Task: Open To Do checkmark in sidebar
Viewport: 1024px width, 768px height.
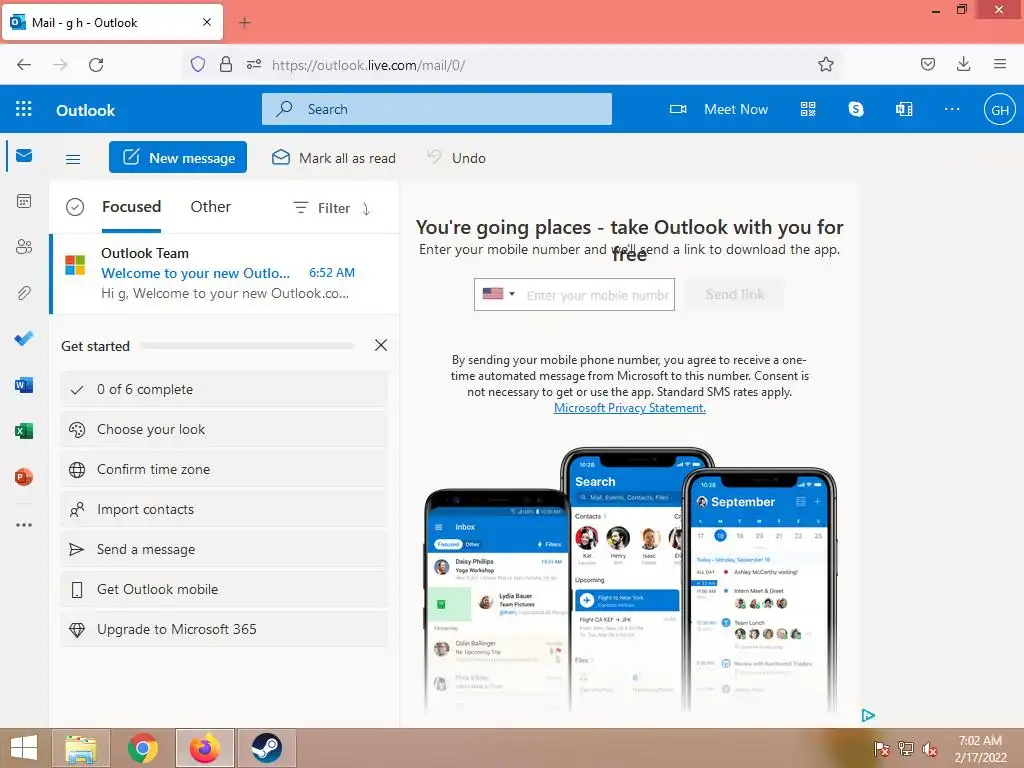Action: 24,338
